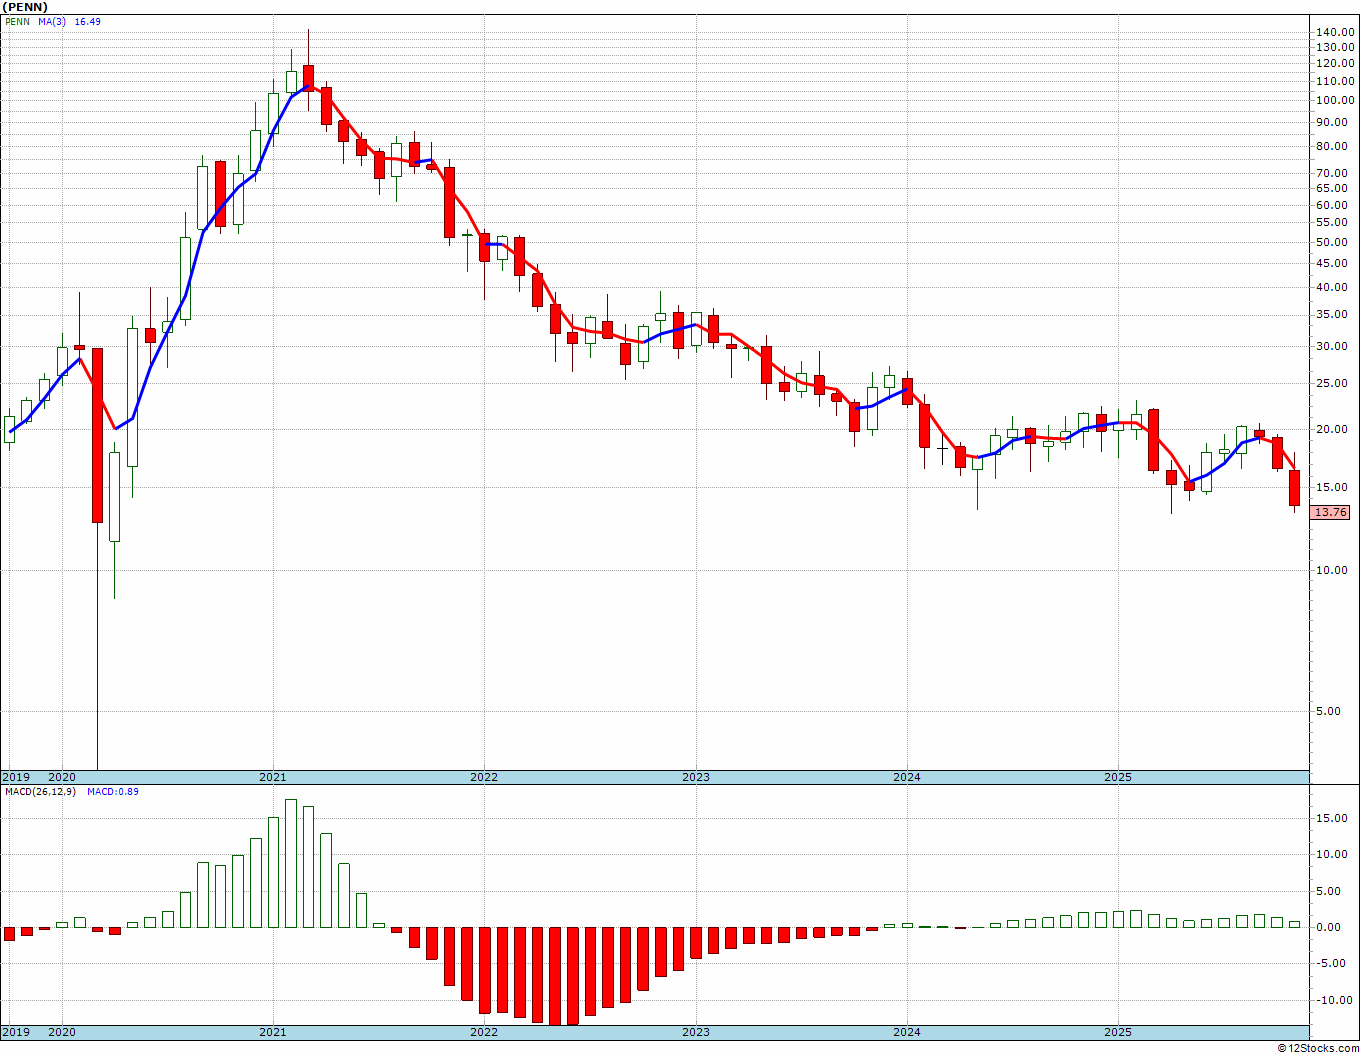Click 2019 on the MACD panel time axis
Viewport: 1360px width, 1056px height.
pyautogui.click(x=15, y=1033)
